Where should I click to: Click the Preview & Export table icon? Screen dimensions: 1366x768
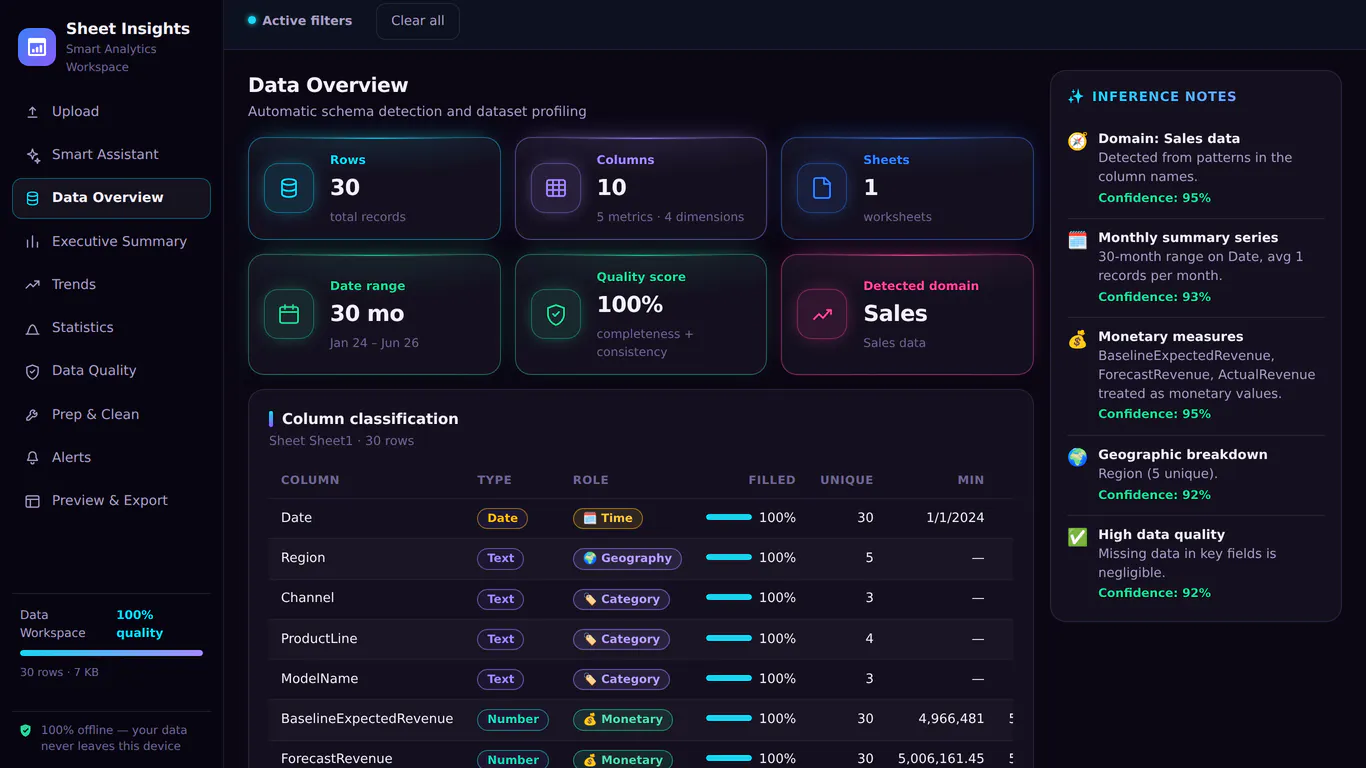pos(32,501)
